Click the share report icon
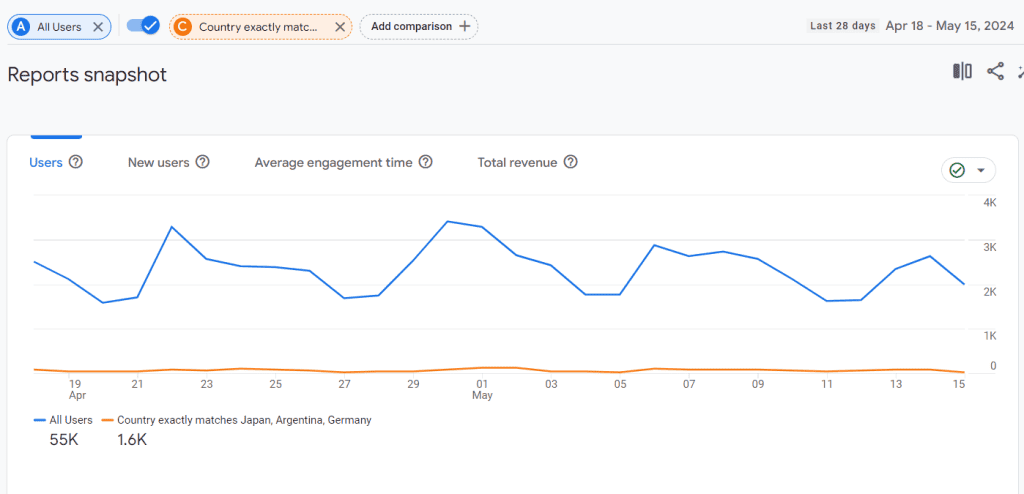Viewport: 1024px width, 494px height. (995, 71)
